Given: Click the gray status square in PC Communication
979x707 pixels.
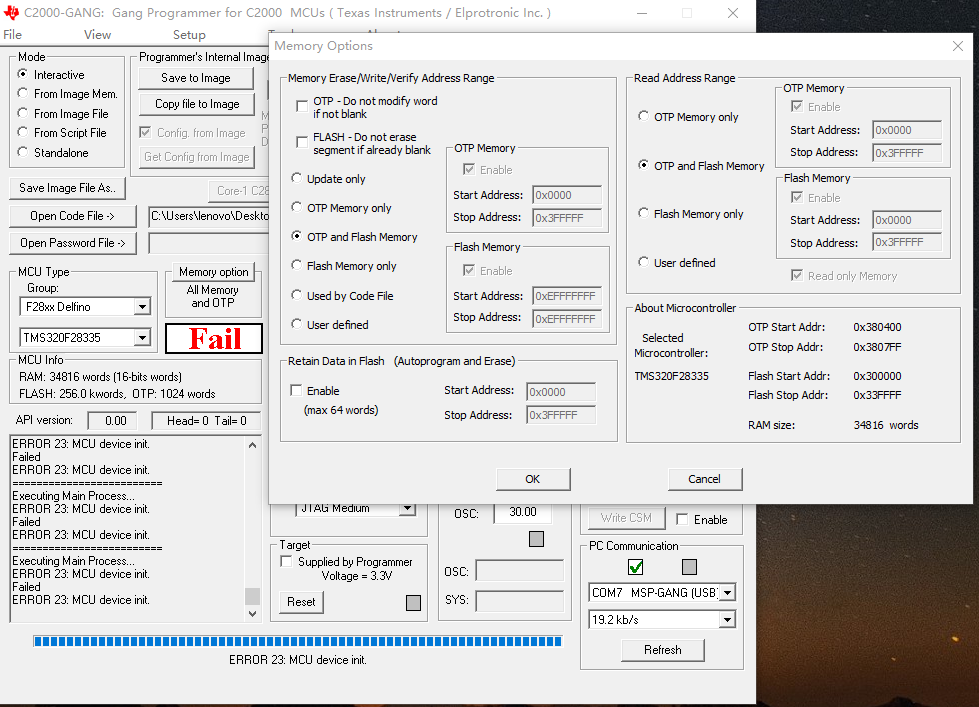Looking at the screenshot, I should coord(689,567).
